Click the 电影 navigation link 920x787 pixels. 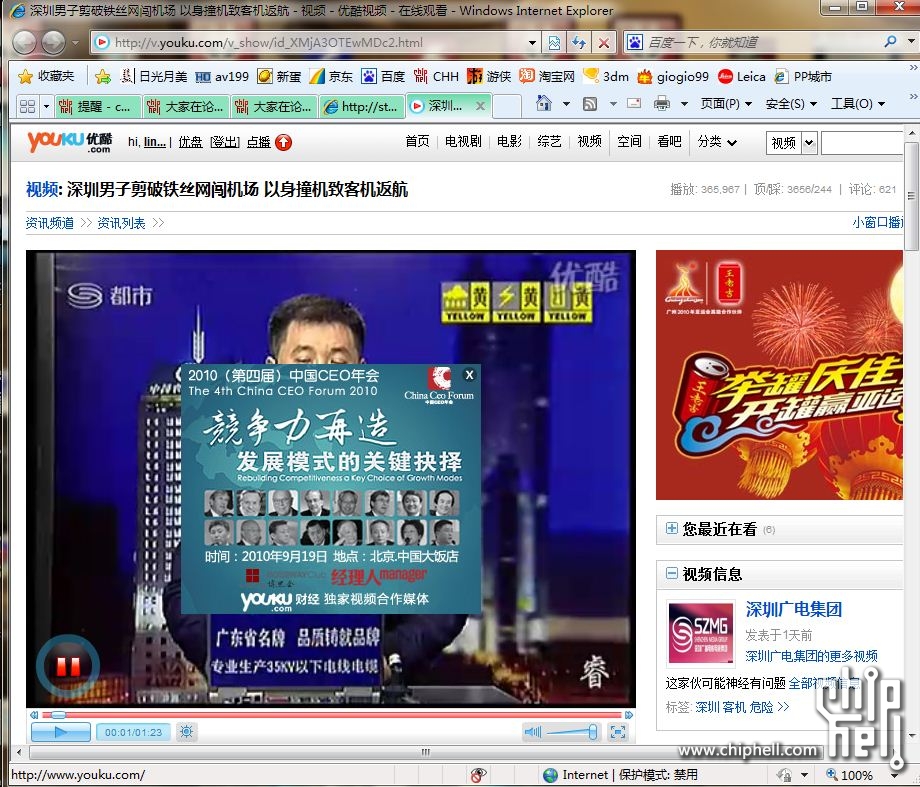(509, 141)
